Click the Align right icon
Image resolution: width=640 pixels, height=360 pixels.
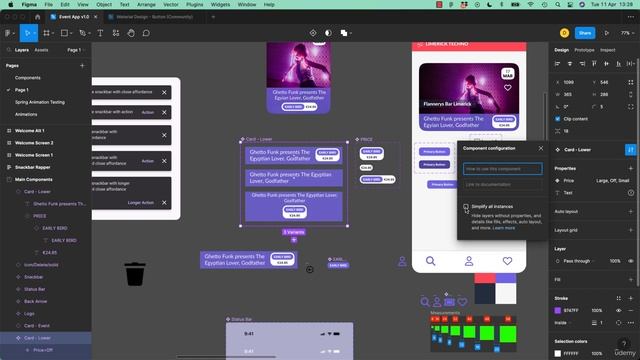(582, 64)
